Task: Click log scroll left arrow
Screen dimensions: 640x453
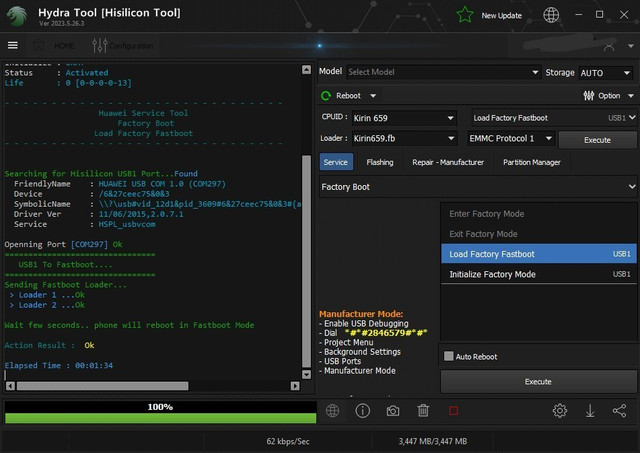Action: tap(10, 386)
